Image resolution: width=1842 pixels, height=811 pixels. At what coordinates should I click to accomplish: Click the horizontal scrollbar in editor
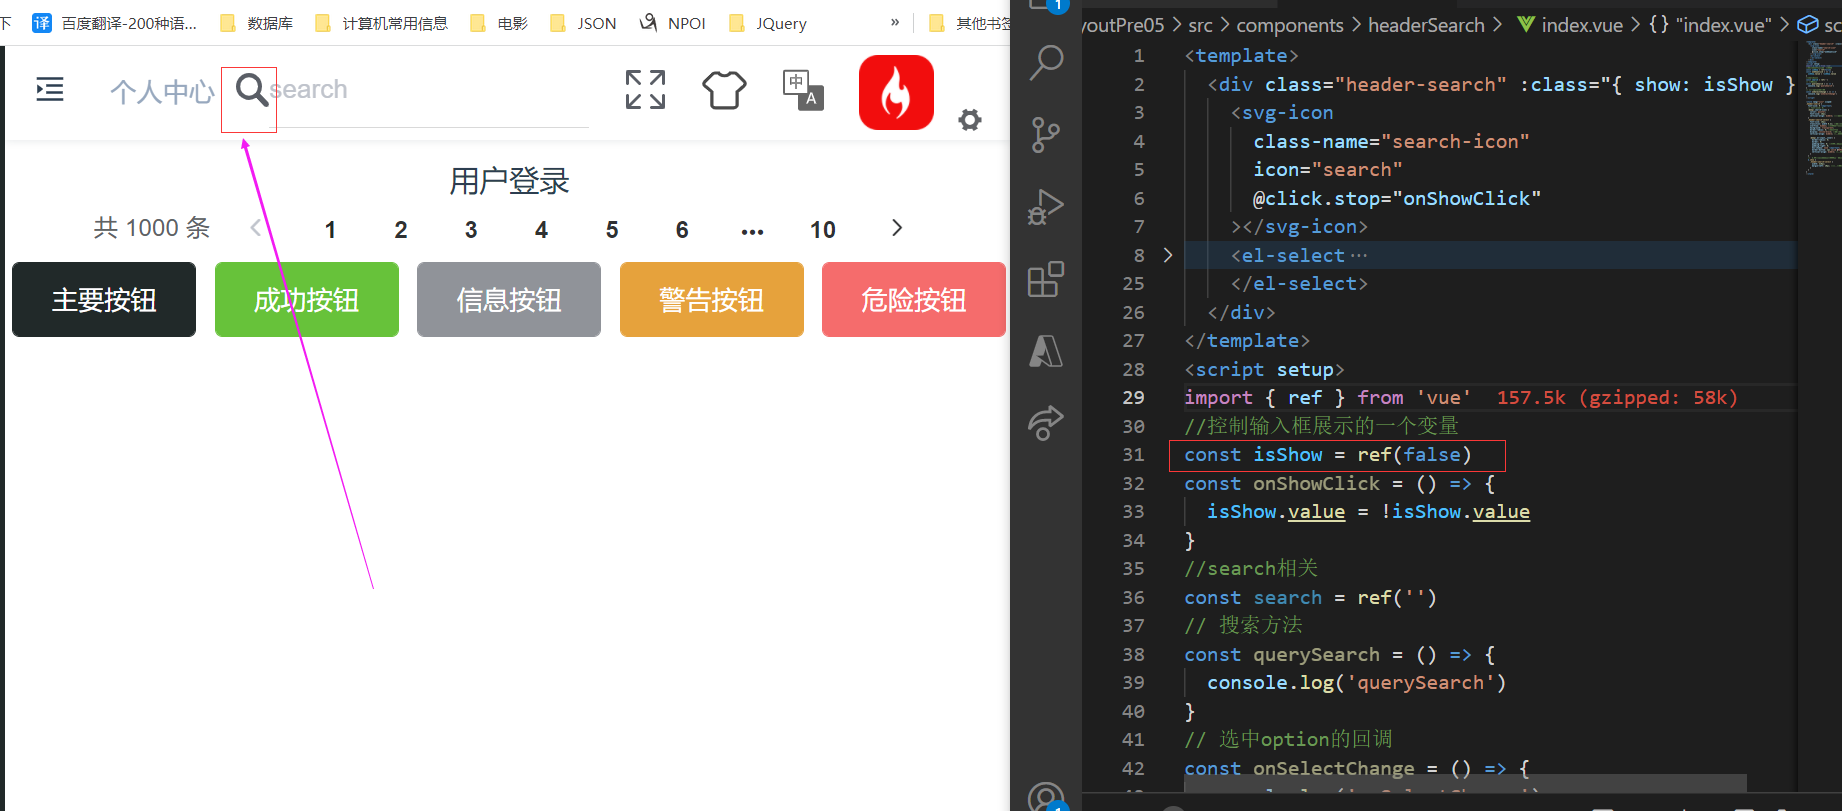tap(1465, 781)
